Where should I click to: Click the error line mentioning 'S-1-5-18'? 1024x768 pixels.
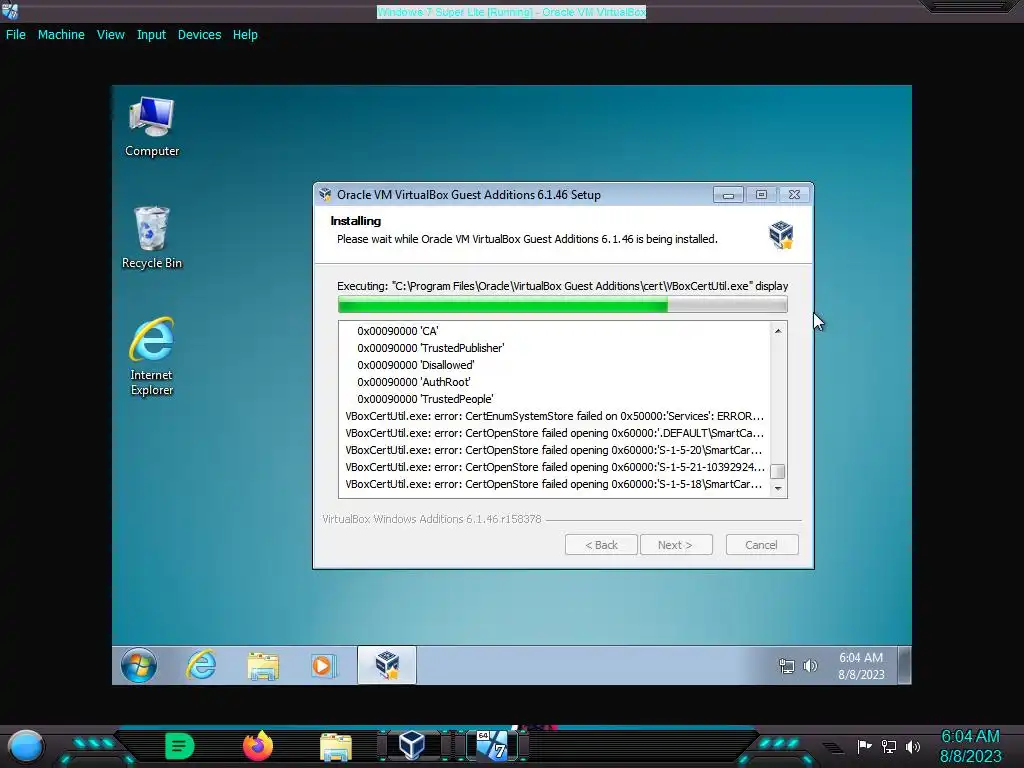point(553,484)
